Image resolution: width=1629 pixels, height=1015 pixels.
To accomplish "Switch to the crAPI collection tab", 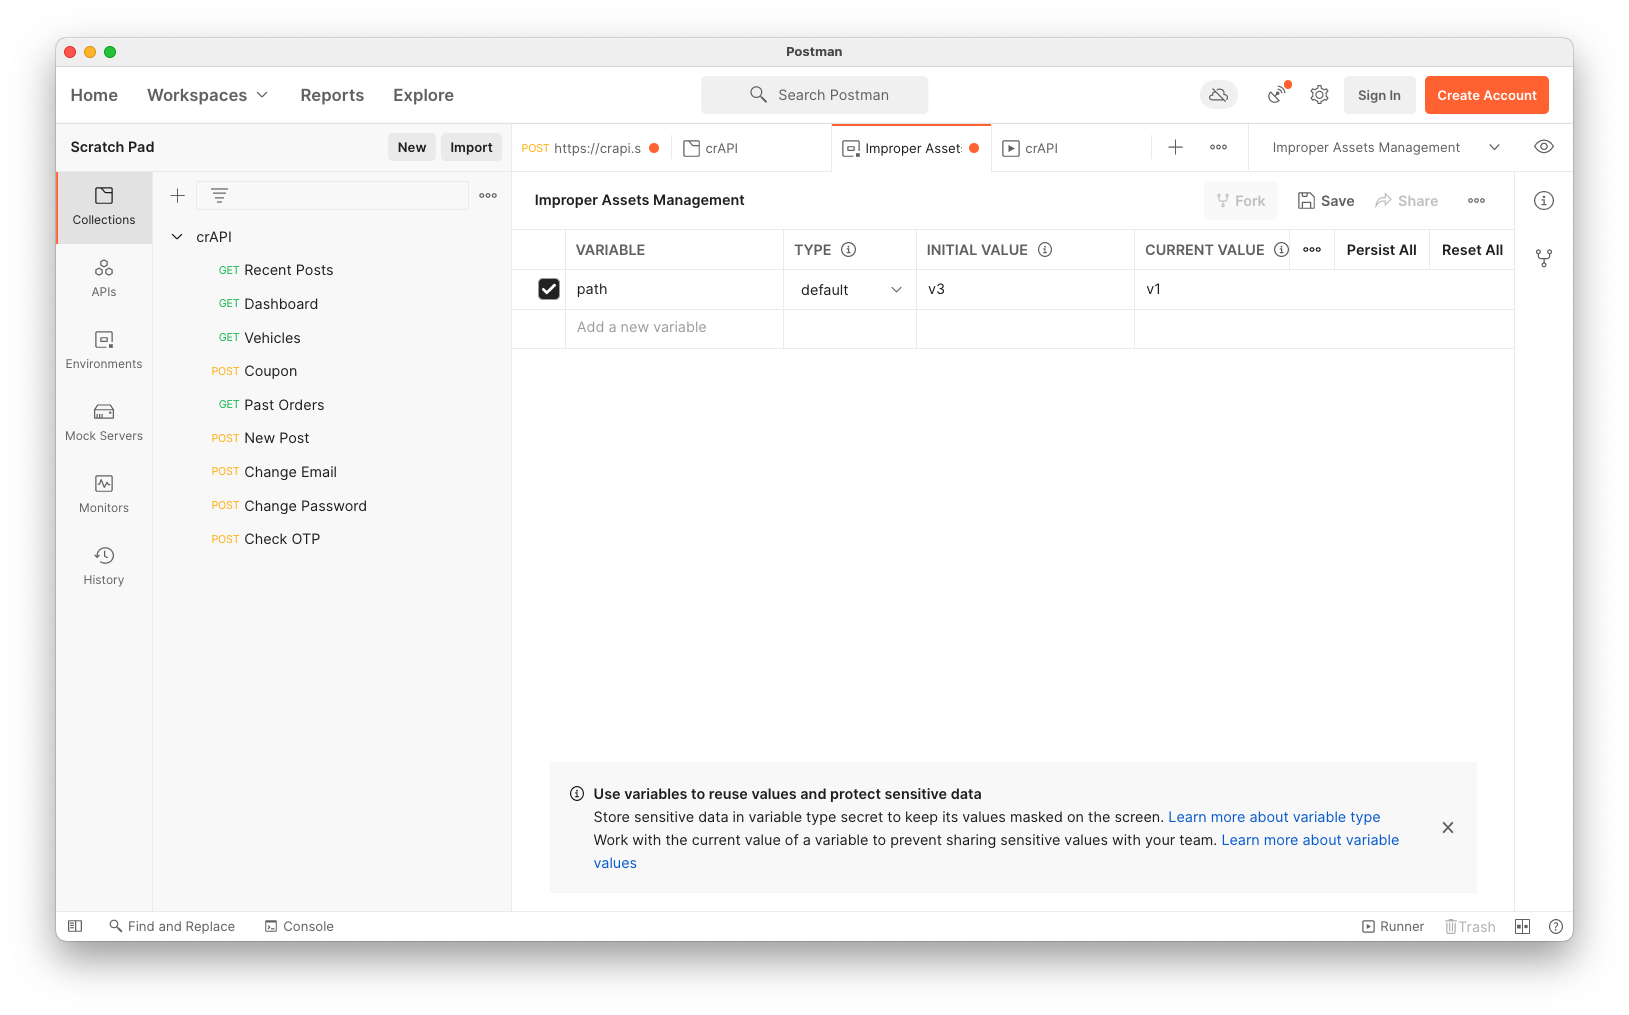I will tap(751, 148).
